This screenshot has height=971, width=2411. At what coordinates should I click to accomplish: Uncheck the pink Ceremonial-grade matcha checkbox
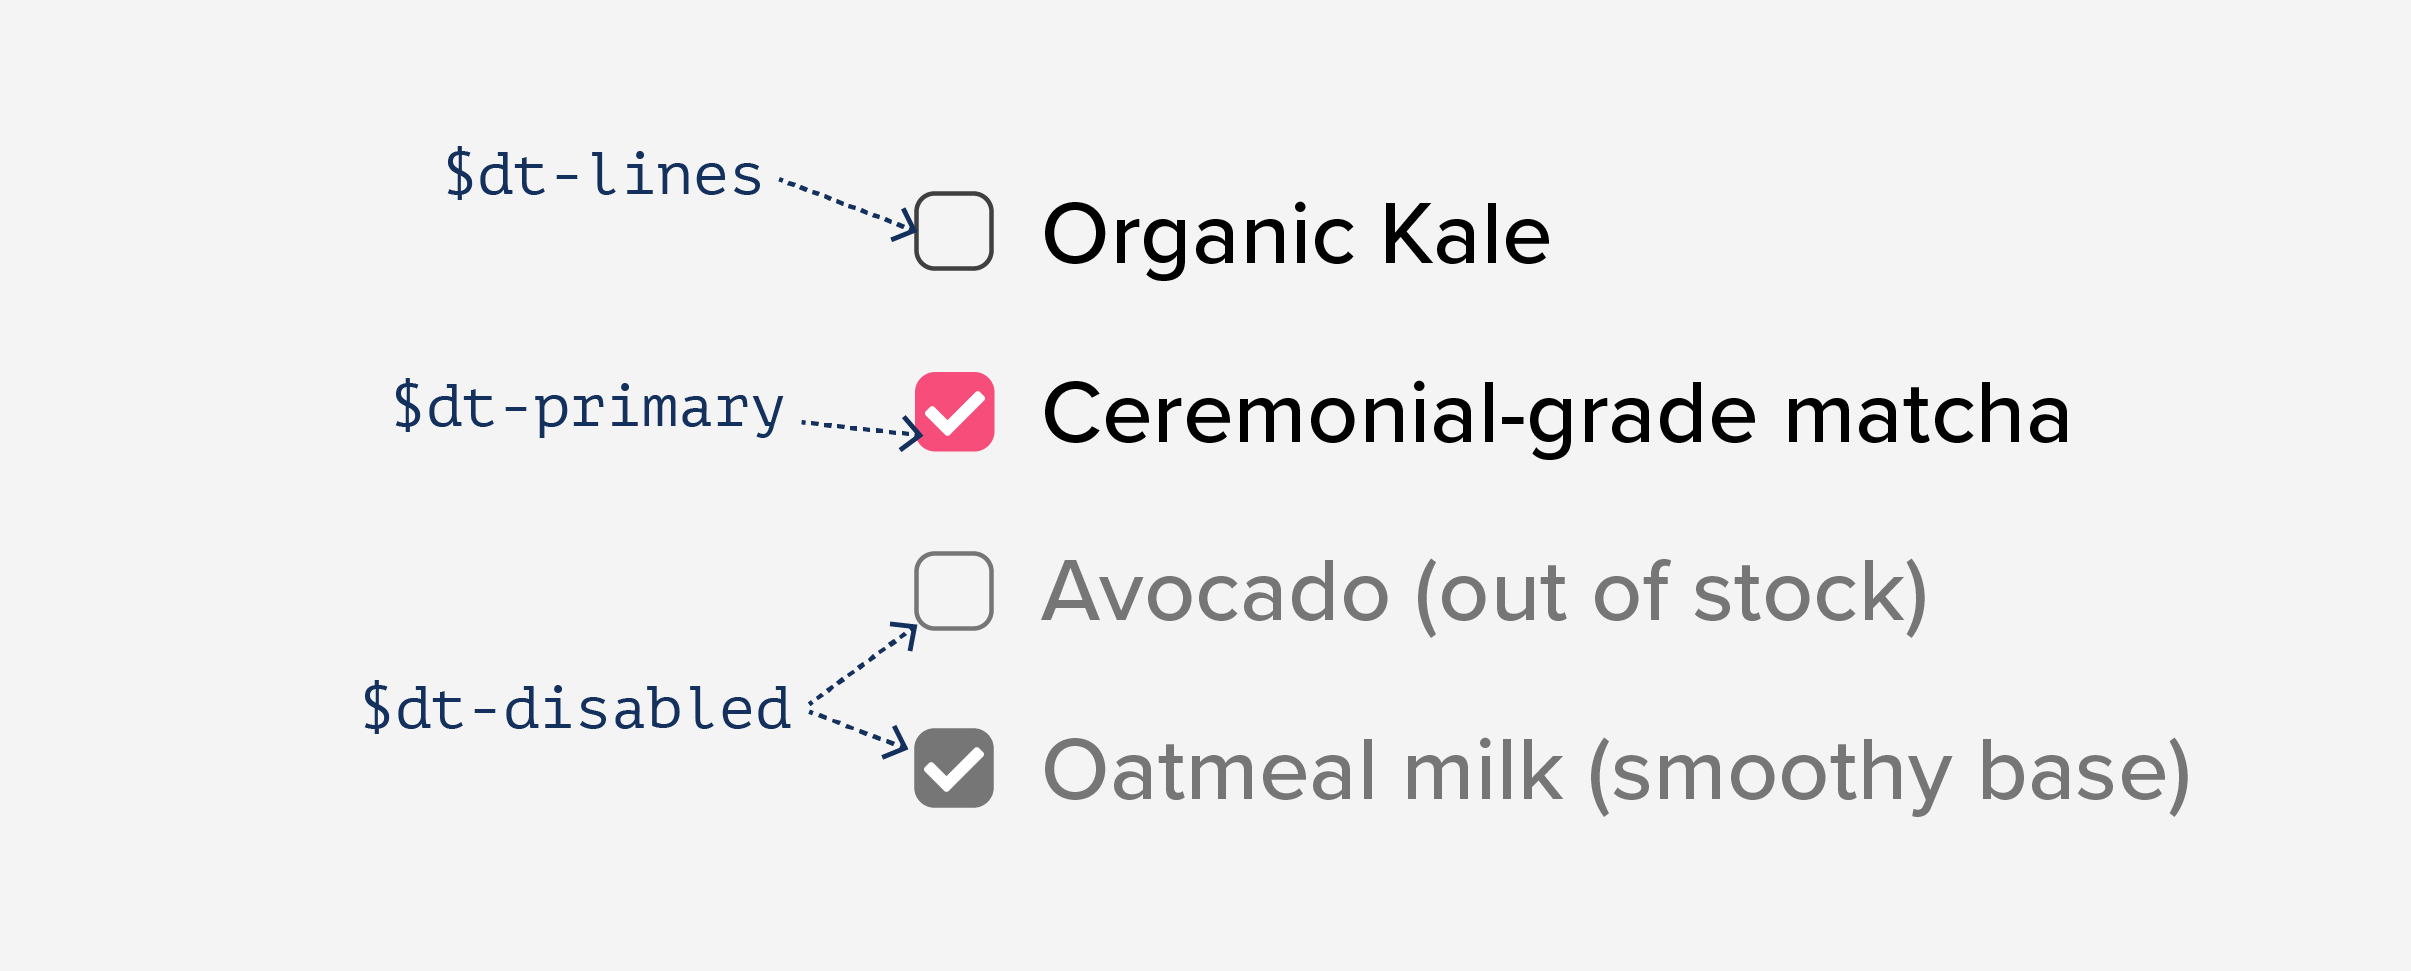tap(954, 412)
